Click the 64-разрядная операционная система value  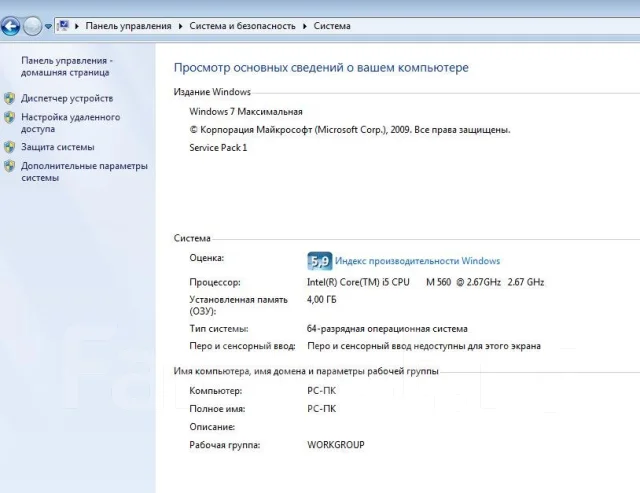click(387, 329)
